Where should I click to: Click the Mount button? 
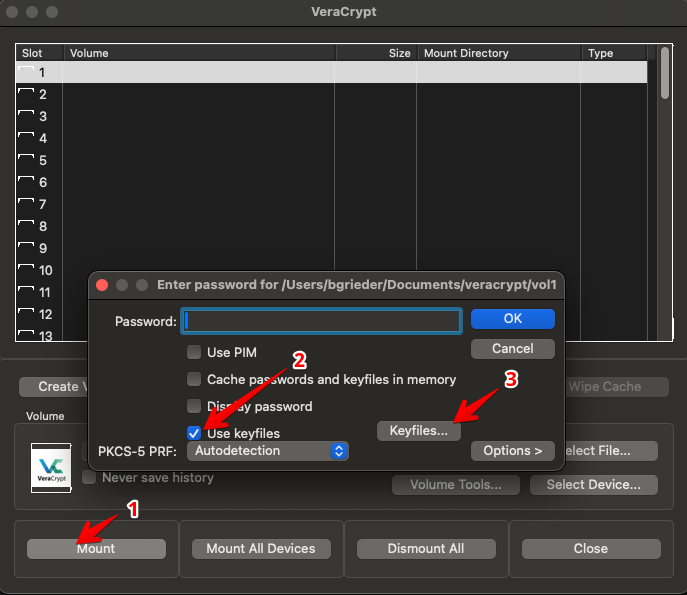tap(96, 549)
